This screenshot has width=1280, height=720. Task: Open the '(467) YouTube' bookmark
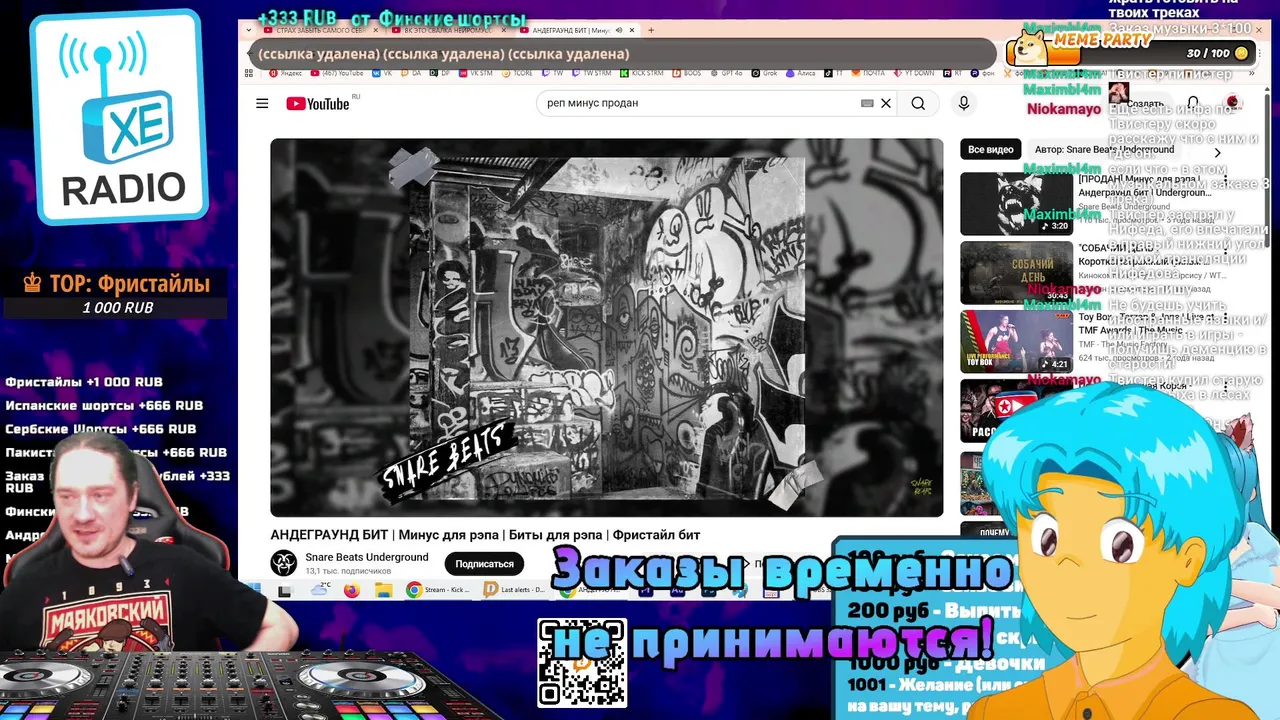tap(337, 72)
